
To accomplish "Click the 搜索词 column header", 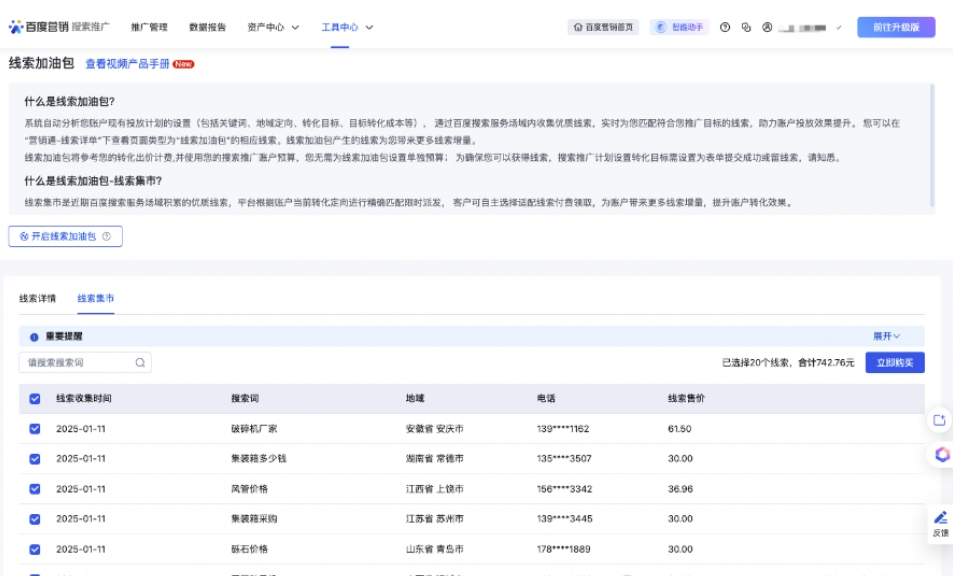I will point(245,399).
